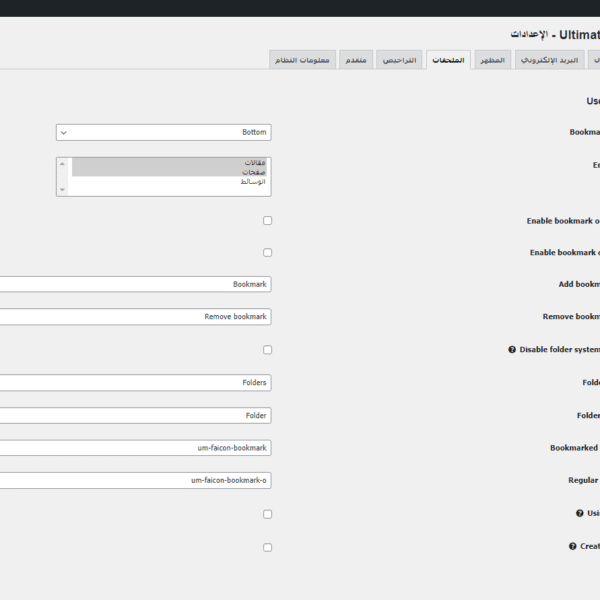The image size is (600, 600).
Task: Click the Disable folder system label
Action: [559, 349]
